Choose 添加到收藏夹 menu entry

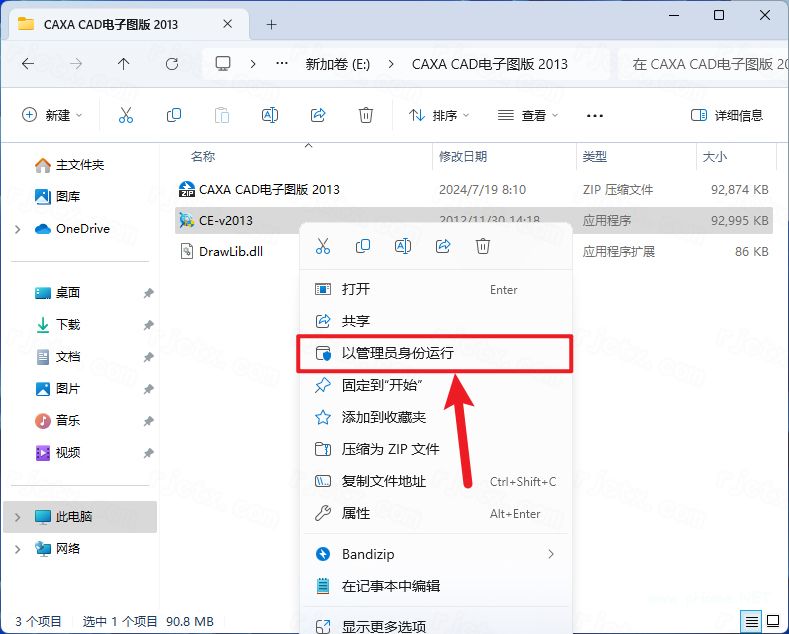[436, 417]
